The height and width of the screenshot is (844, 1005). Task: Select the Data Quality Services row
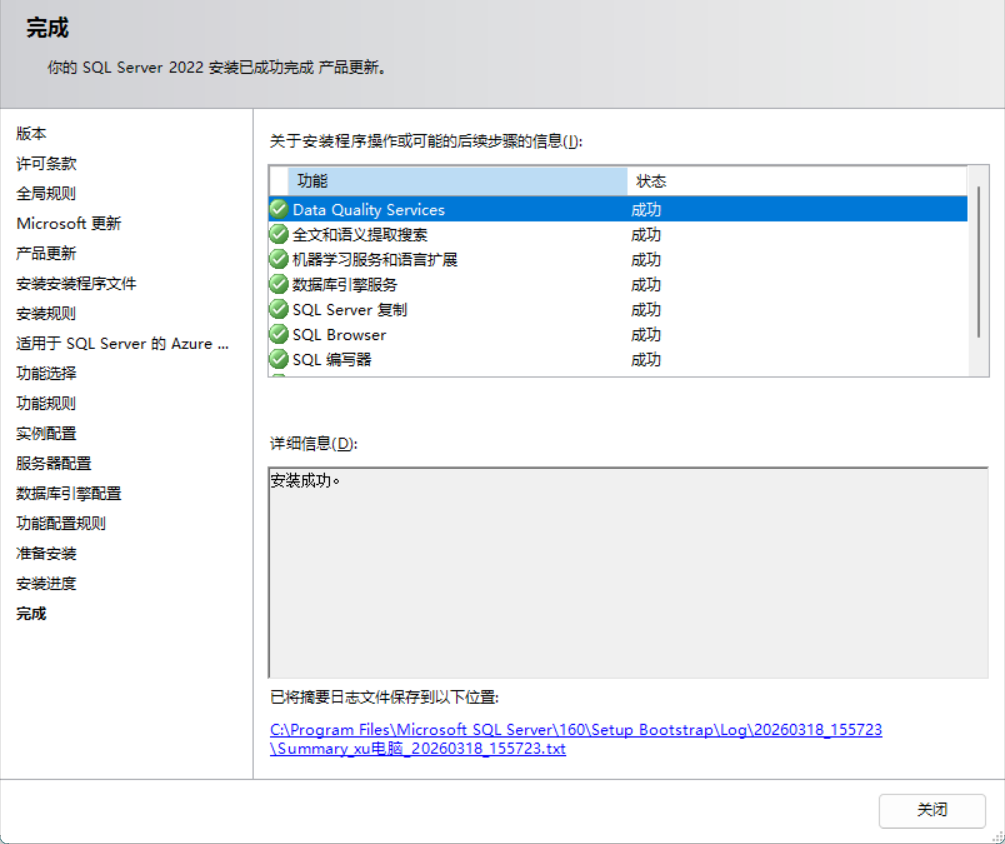618,209
